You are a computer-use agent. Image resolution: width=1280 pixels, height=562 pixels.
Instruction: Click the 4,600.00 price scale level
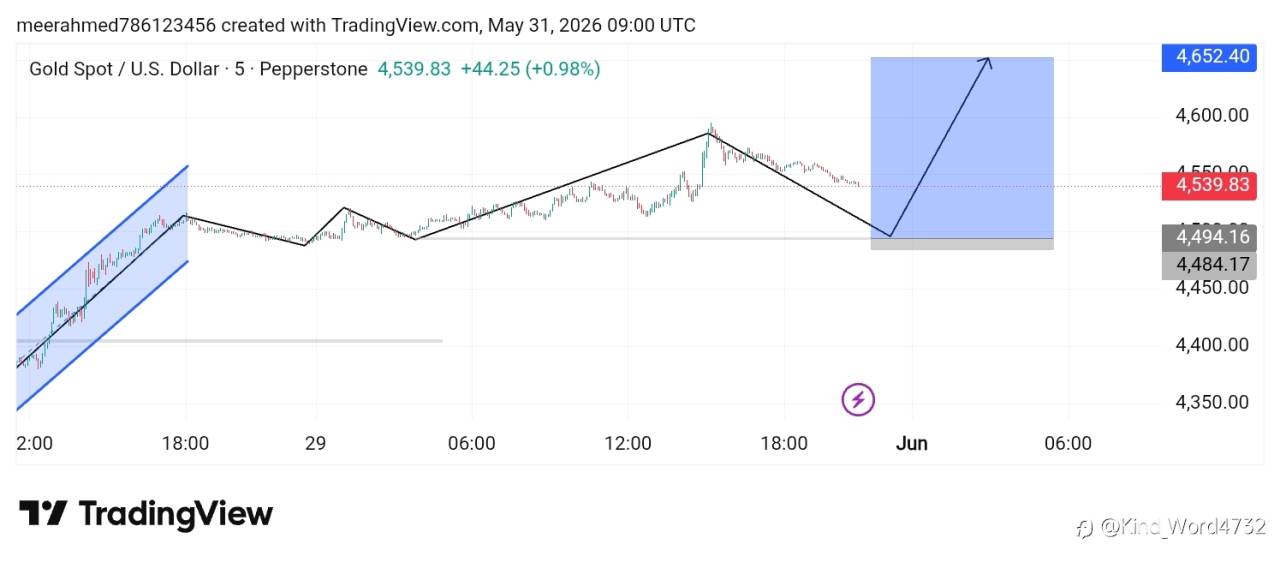point(1212,115)
